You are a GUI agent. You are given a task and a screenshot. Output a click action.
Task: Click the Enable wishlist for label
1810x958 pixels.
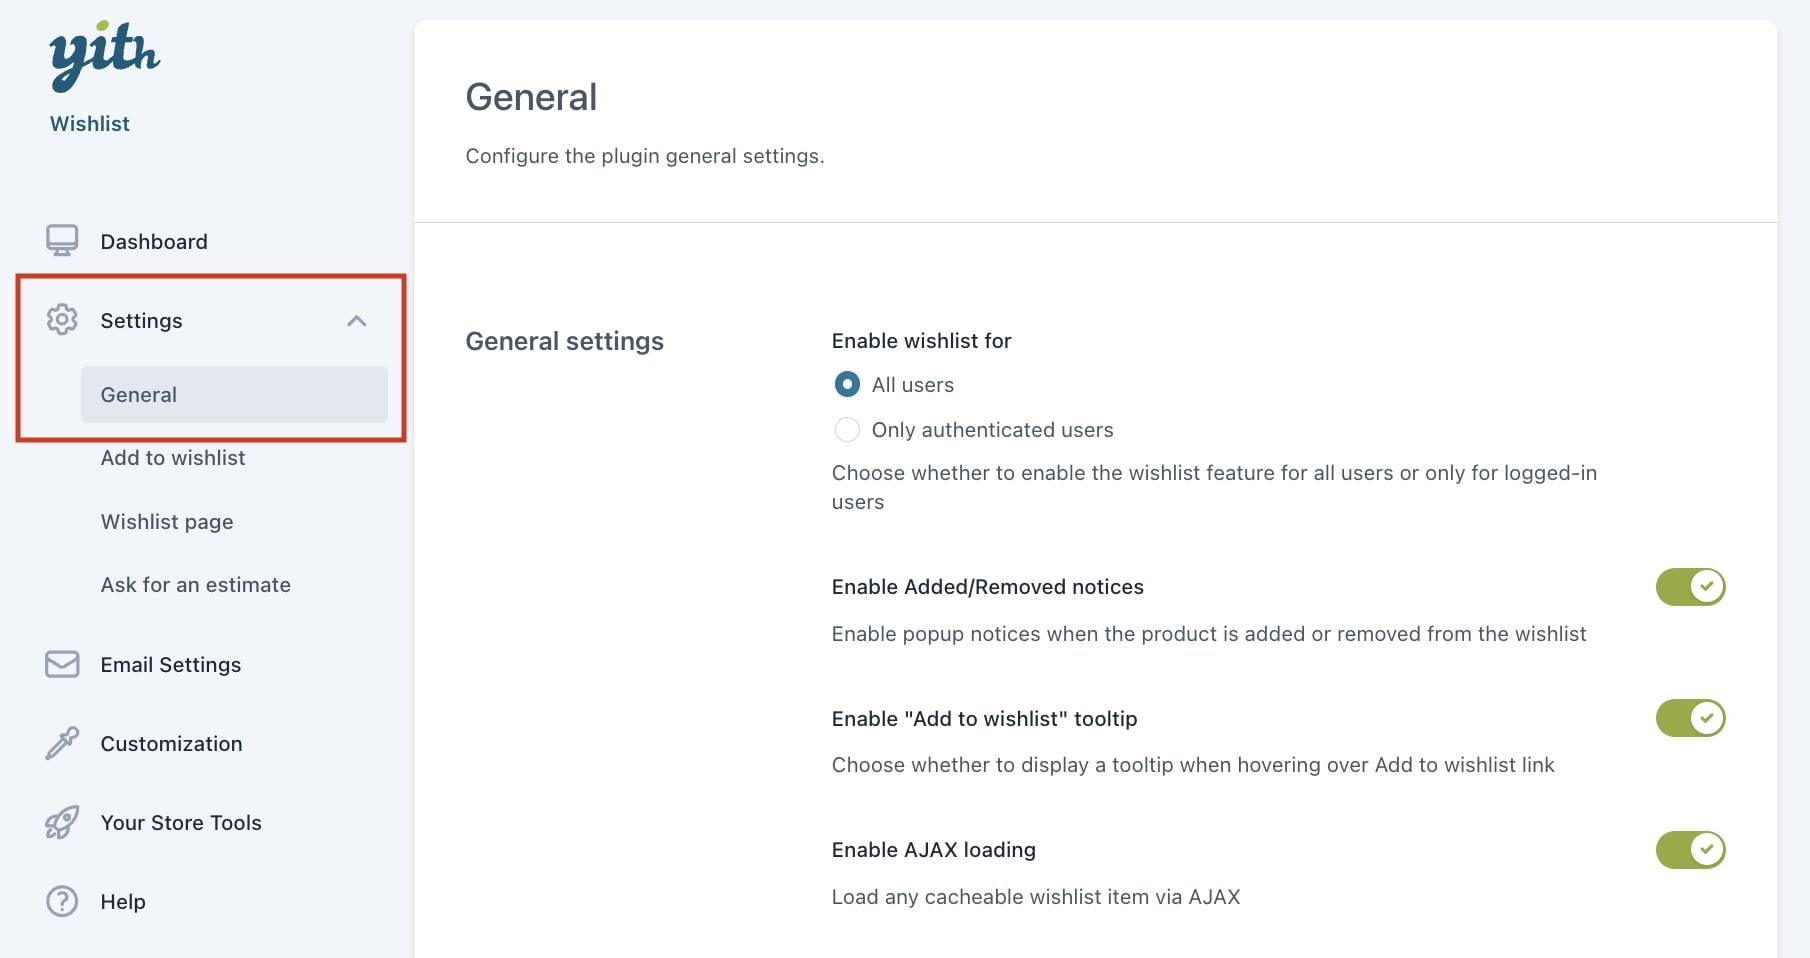[921, 341]
